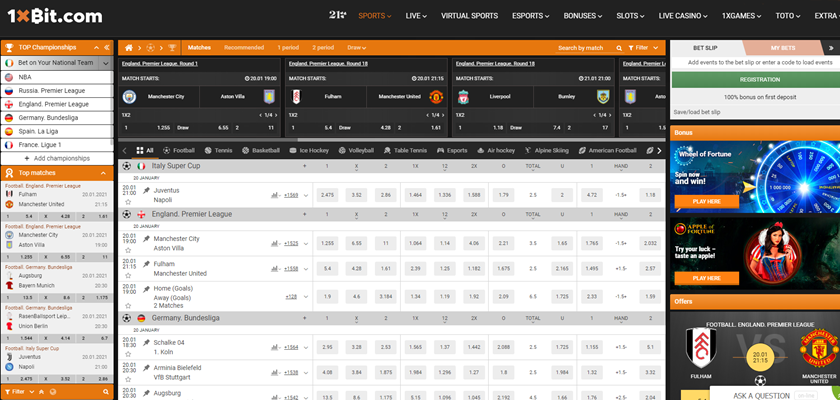Click PLAY HERE on Wheel of Fortune

[707, 201]
